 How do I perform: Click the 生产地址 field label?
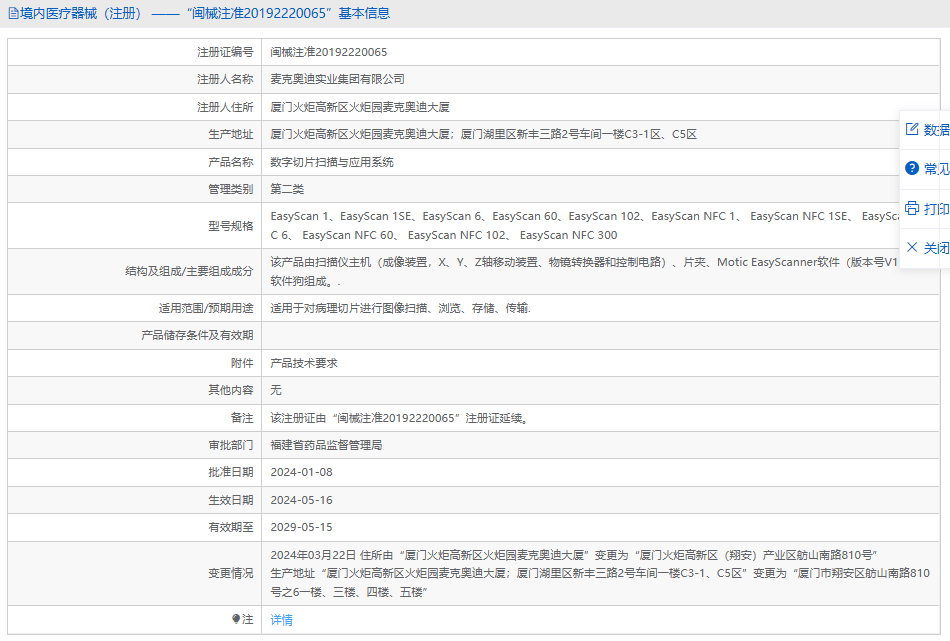click(x=231, y=135)
